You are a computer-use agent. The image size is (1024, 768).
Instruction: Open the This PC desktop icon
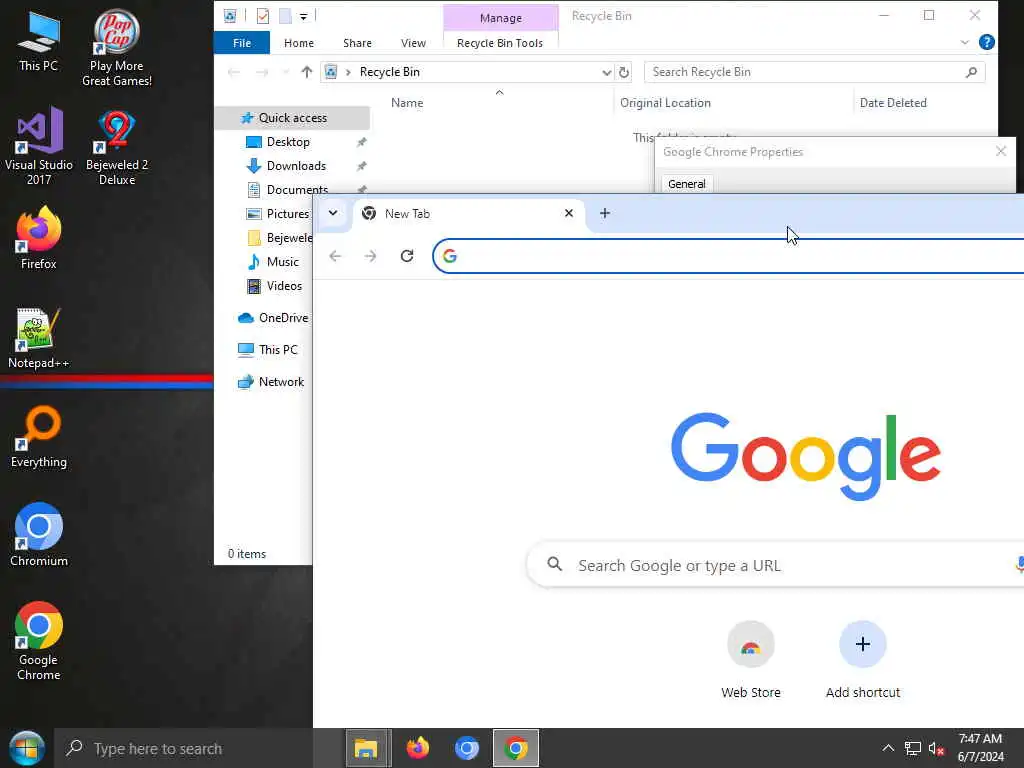pyautogui.click(x=38, y=42)
